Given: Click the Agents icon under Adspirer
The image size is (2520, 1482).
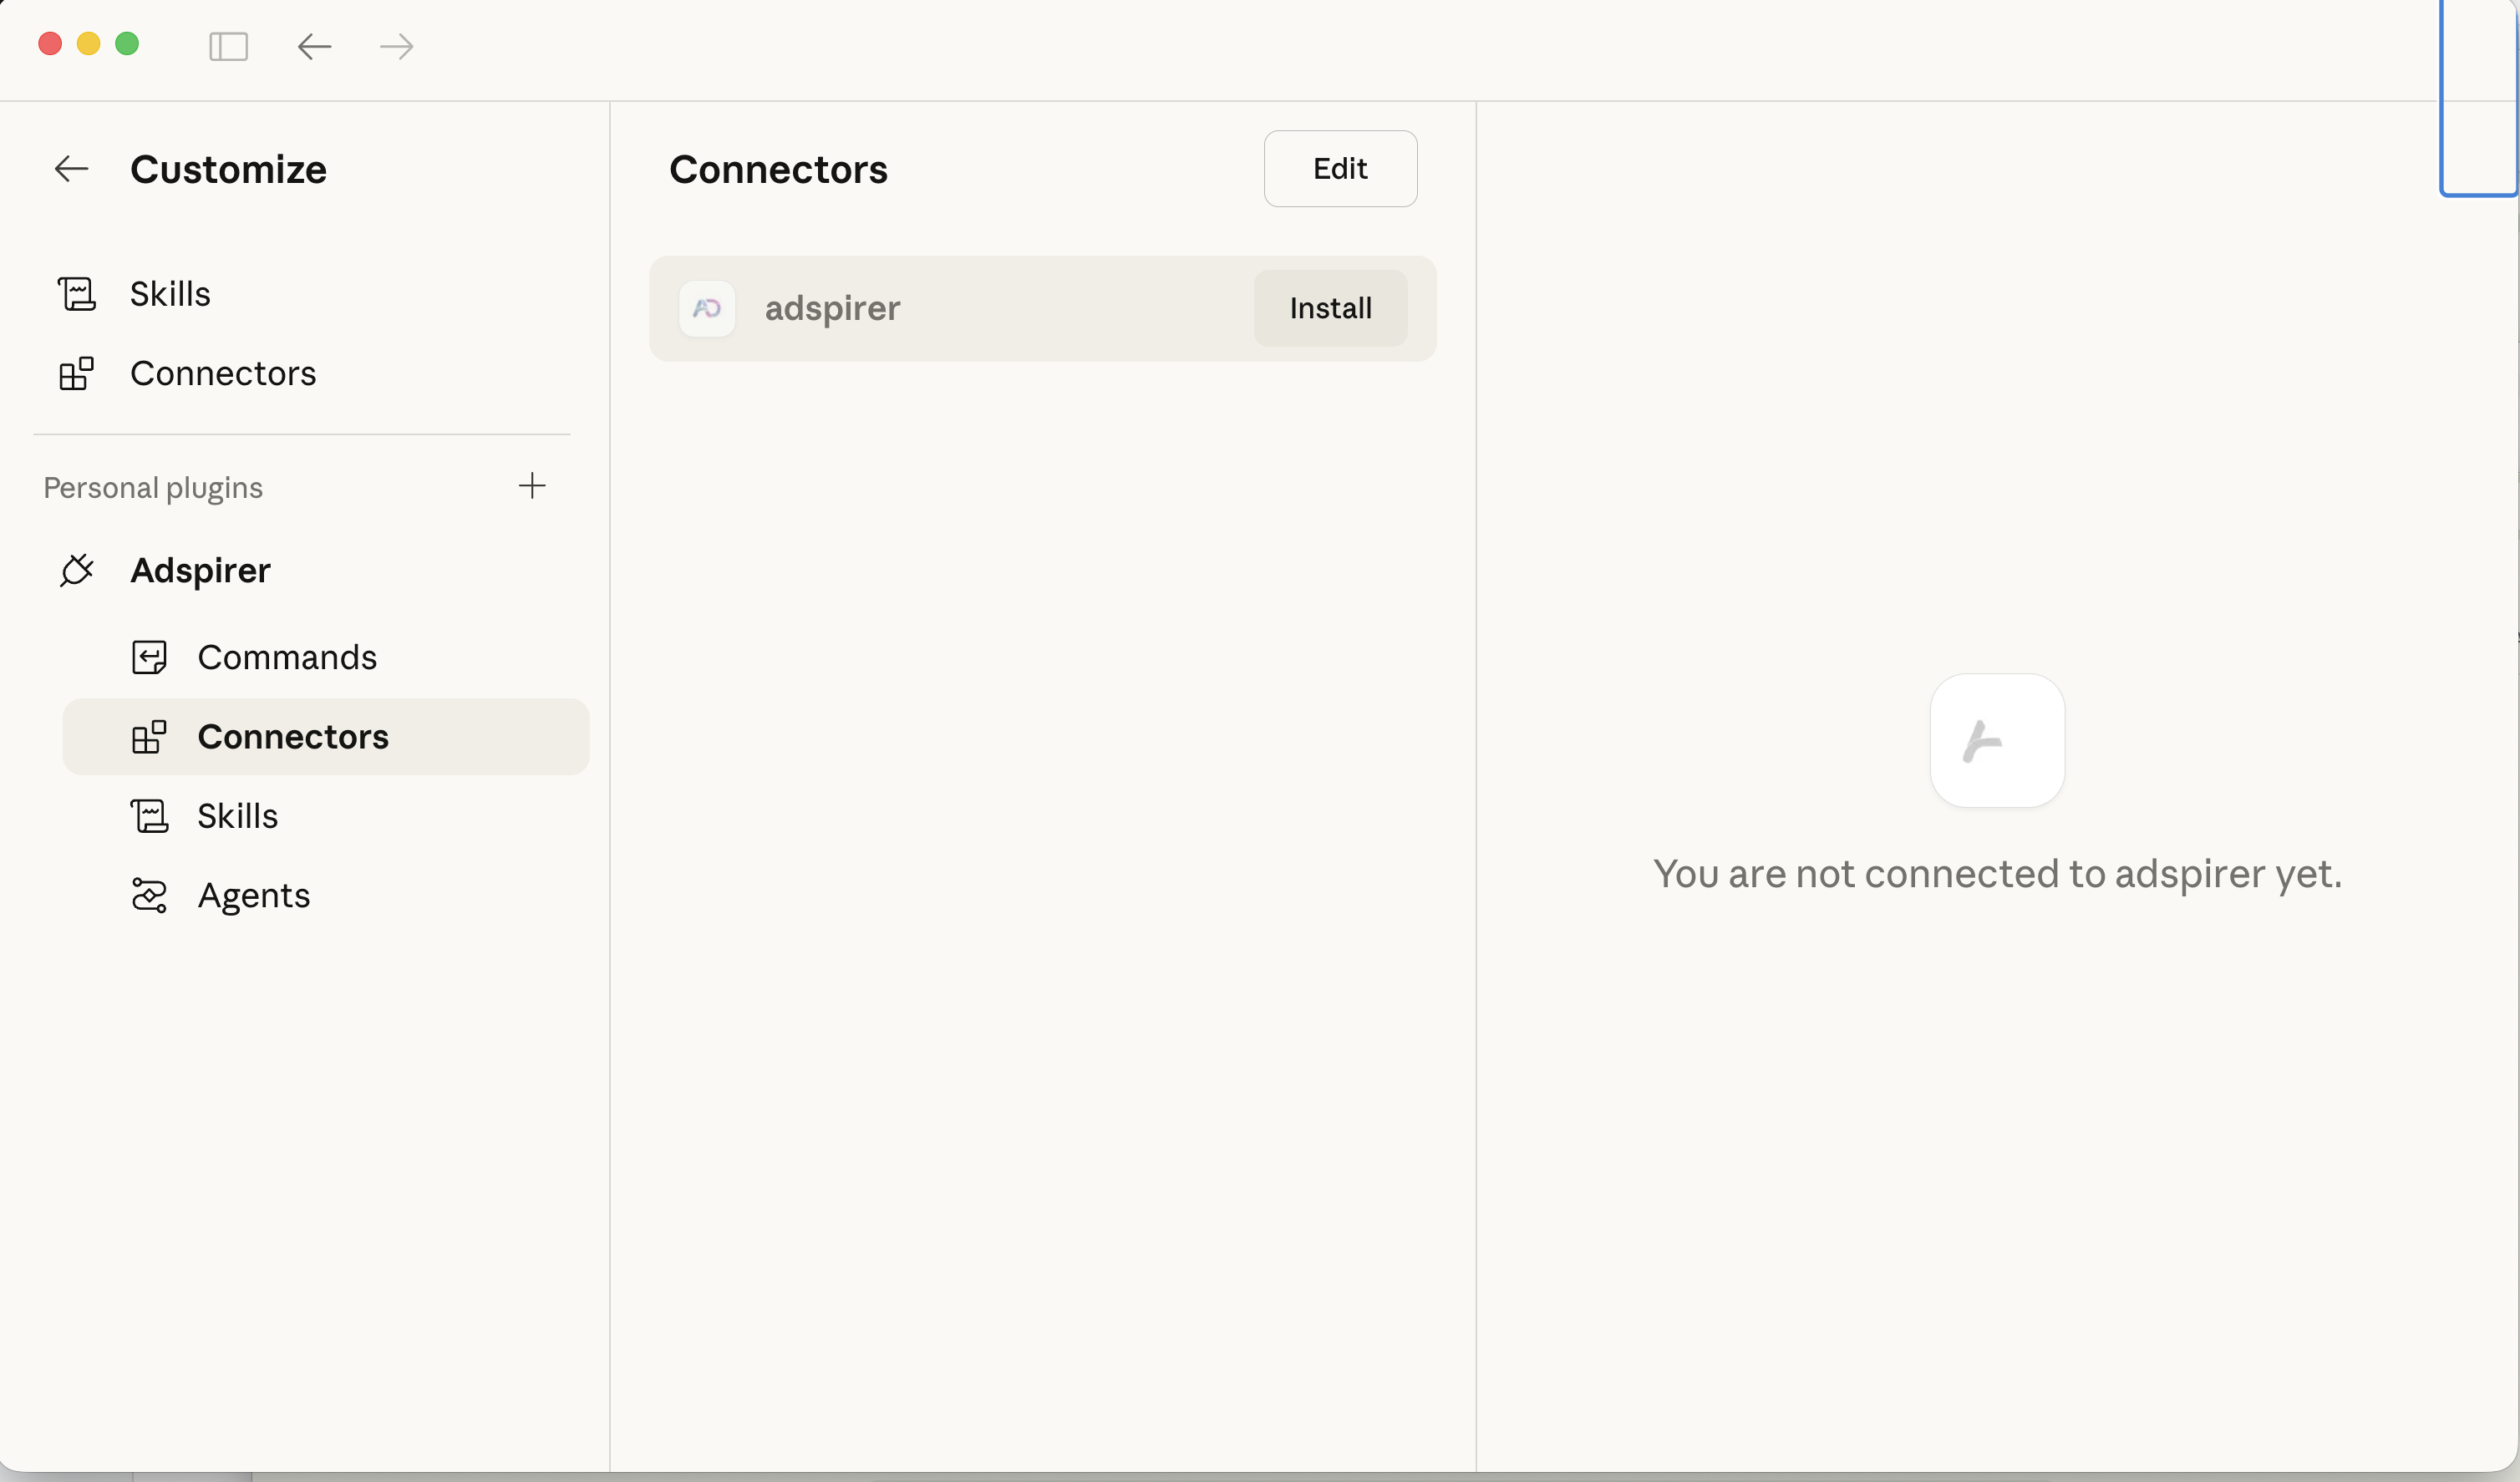Looking at the screenshot, I should [150, 895].
